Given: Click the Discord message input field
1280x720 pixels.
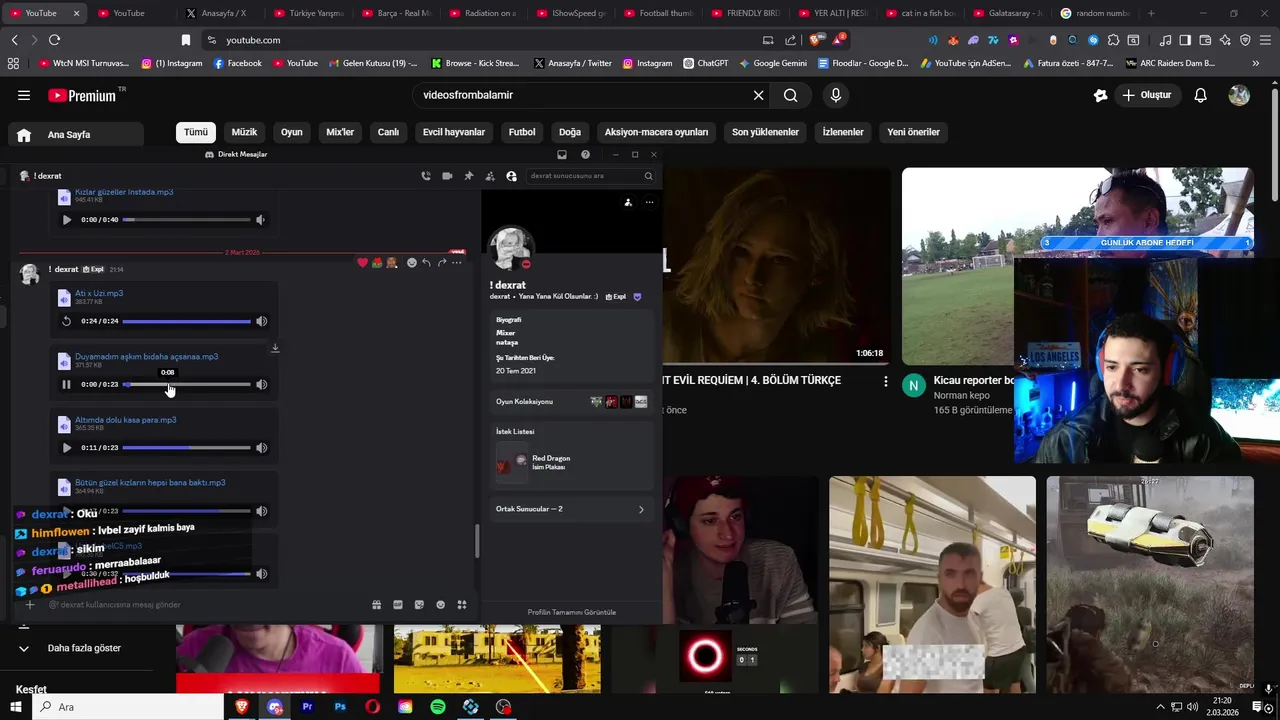Looking at the screenshot, I should pyautogui.click(x=205, y=605).
